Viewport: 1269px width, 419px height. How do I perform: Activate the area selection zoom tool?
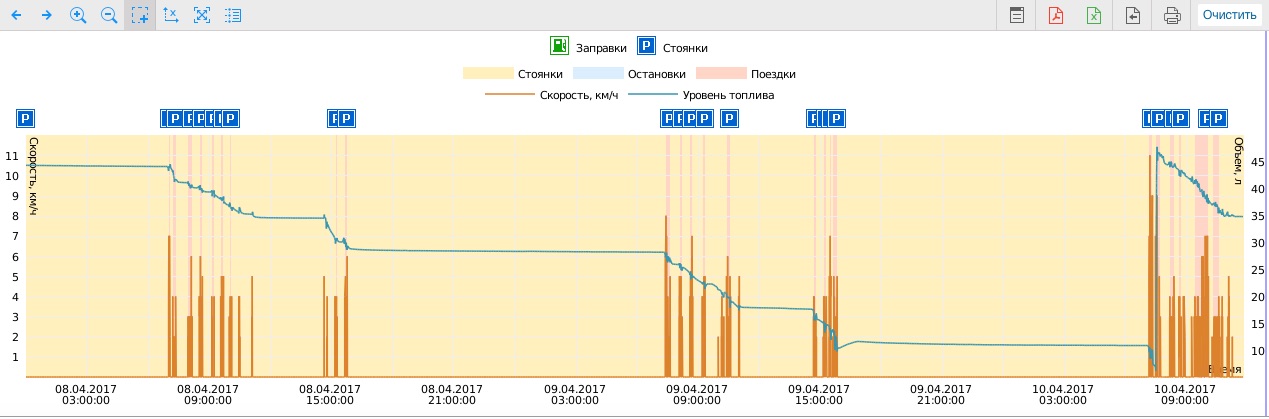click(140, 15)
